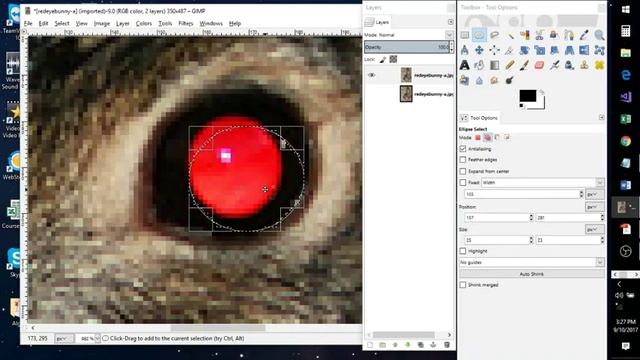The image size is (640, 360).
Task: Hide the visible redeyebunny layer via eye icon
Action: (371, 75)
